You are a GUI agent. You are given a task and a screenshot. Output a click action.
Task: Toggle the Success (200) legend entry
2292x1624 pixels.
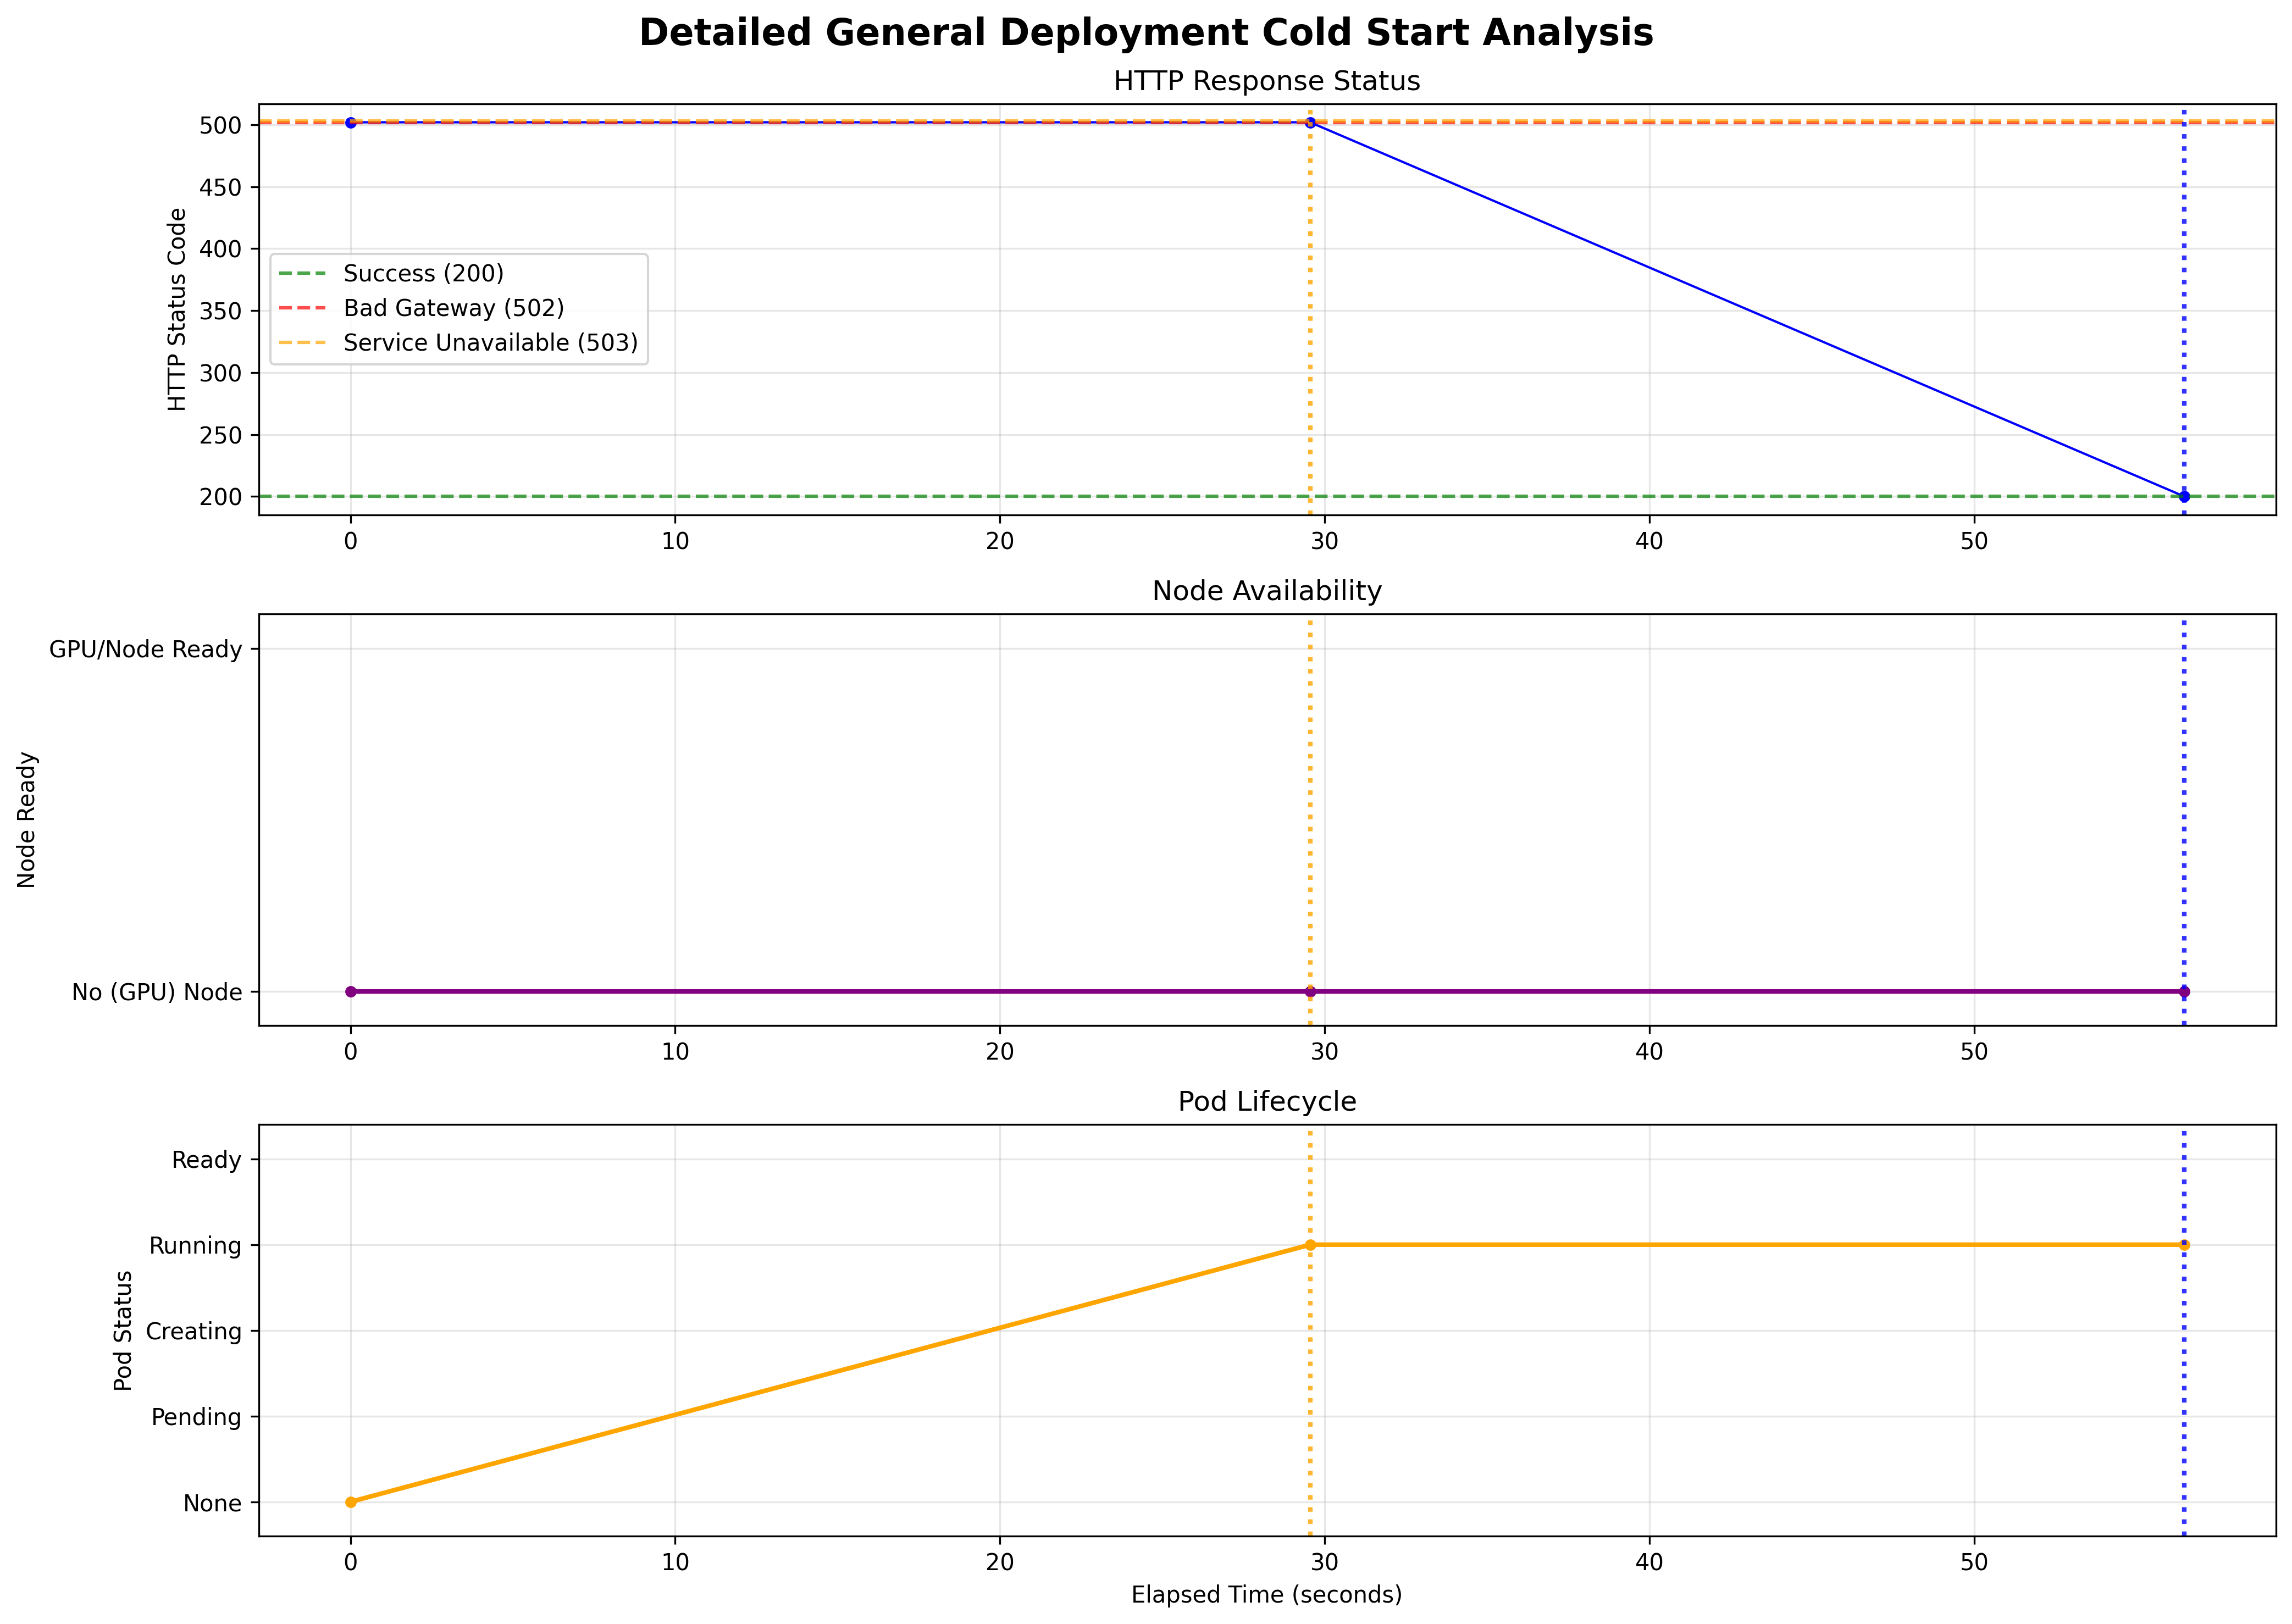423,271
